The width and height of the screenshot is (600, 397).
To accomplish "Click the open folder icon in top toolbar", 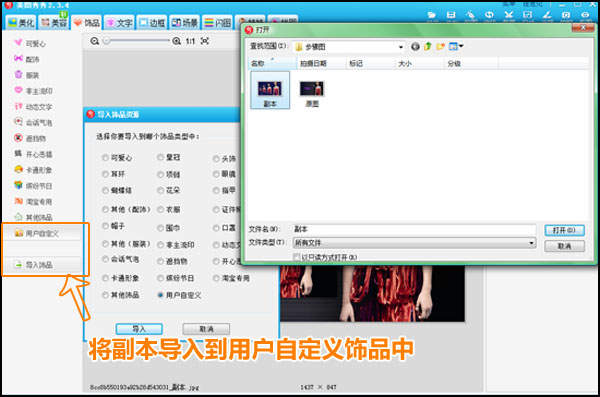I will (432, 15).
